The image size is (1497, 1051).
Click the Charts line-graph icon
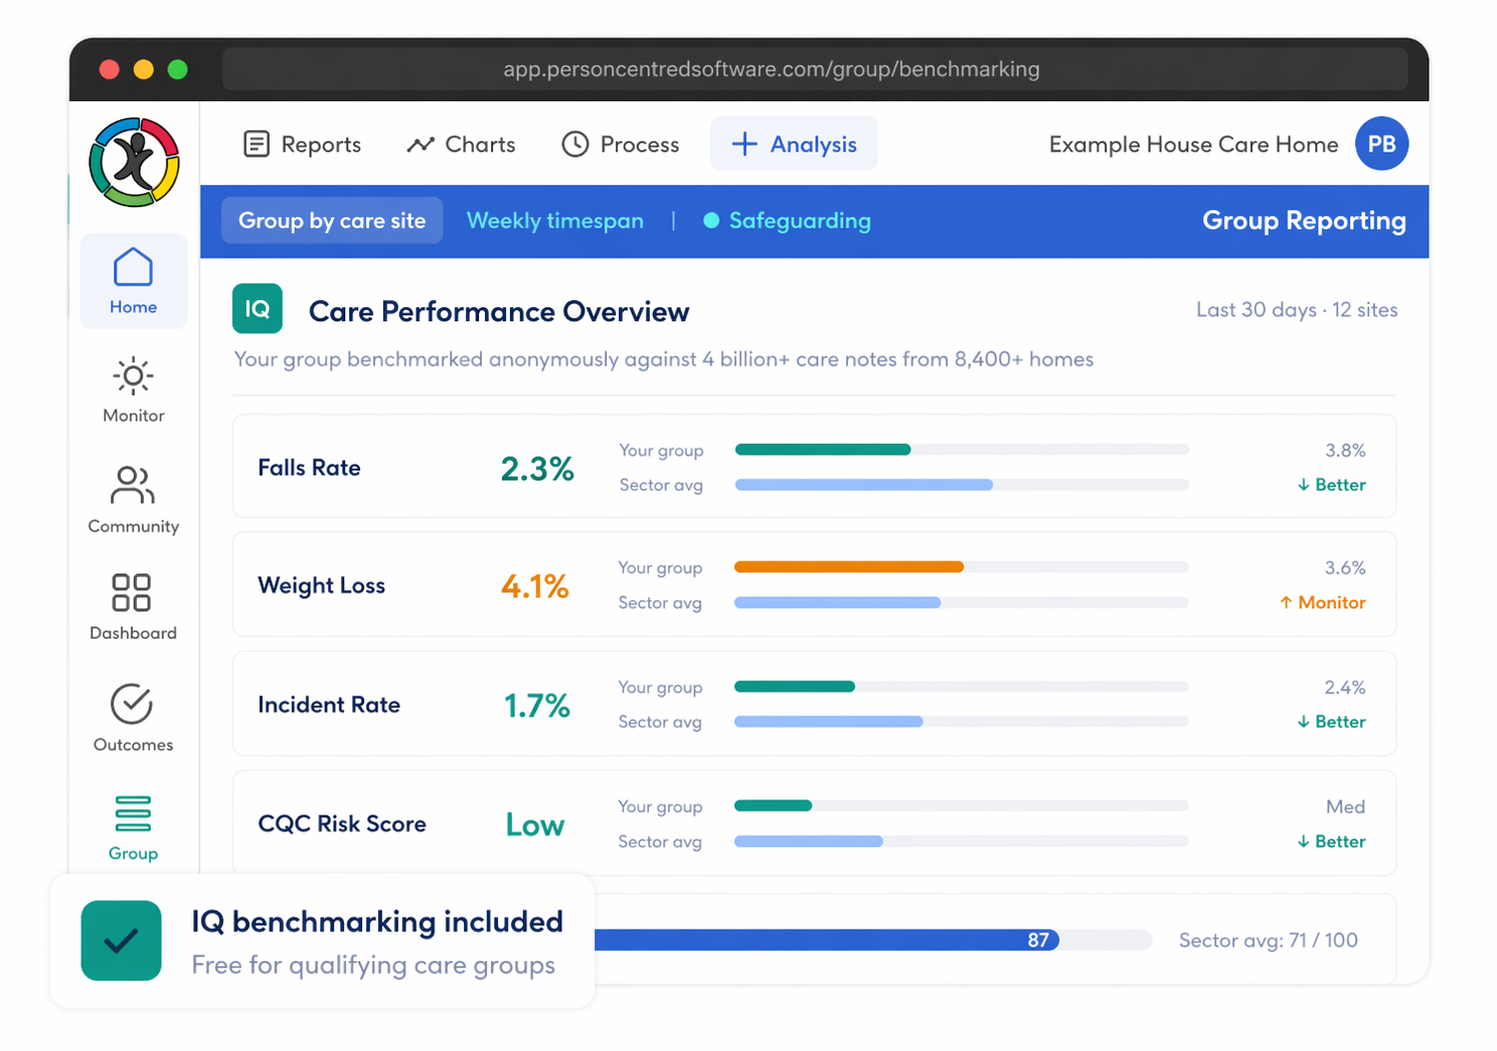(420, 145)
